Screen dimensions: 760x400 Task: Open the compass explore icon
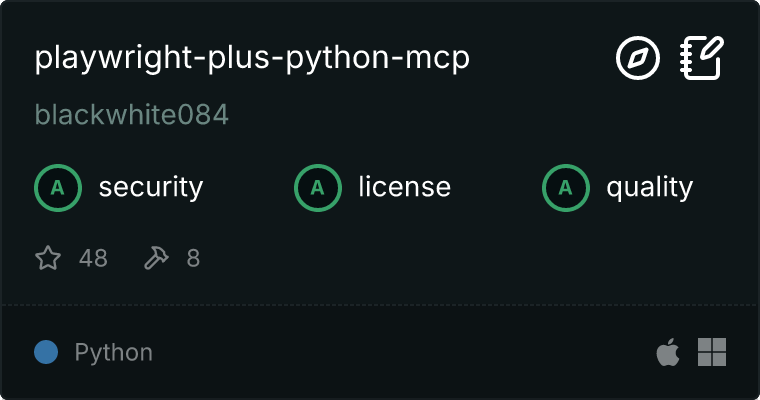coord(637,58)
